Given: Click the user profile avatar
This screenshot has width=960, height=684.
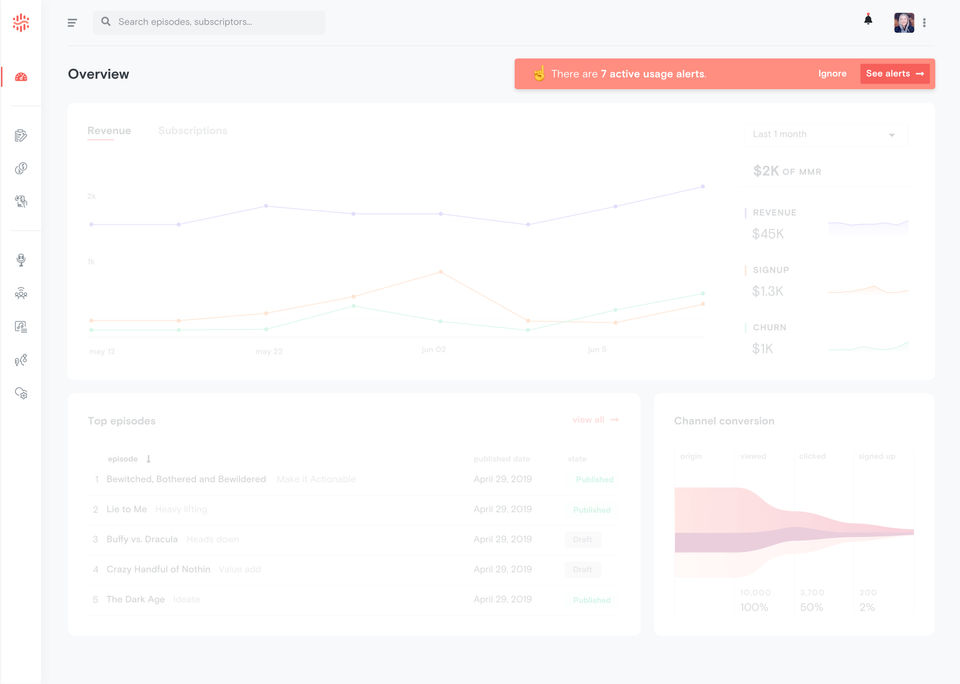Looking at the screenshot, I should (904, 23).
